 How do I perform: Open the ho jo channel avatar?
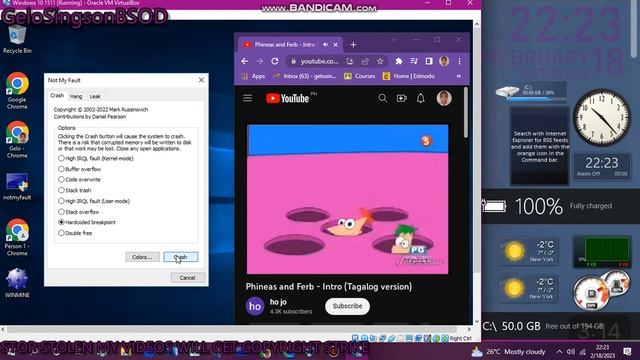click(x=255, y=306)
